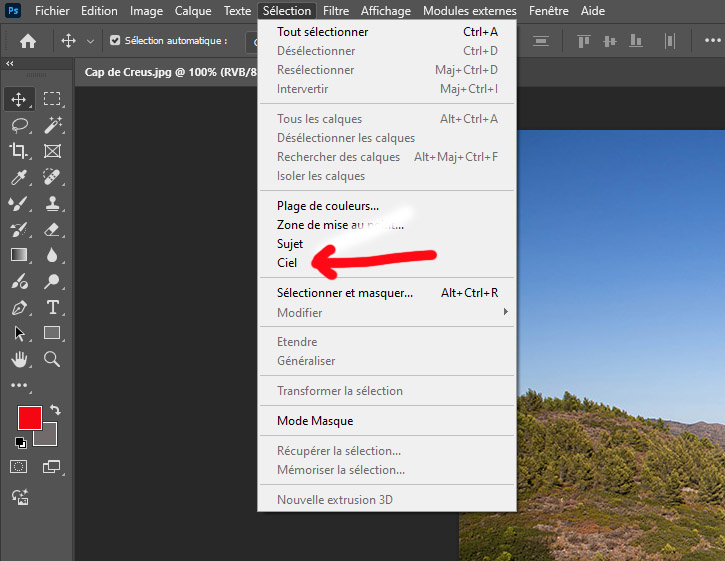Switch to Cap de Creus.jpg document tab
Image resolution: width=725 pixels, height=561 pixels.
pos(170,72)
